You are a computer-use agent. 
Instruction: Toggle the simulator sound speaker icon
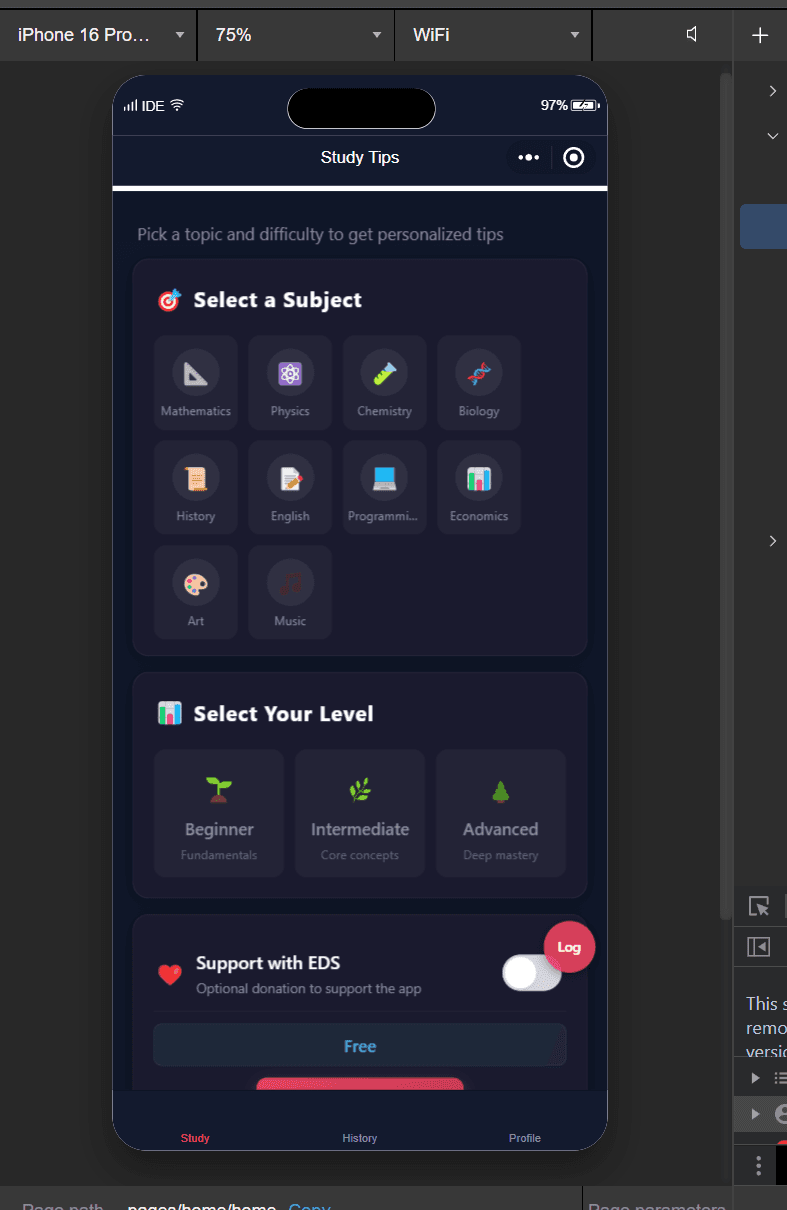click(x=692, y=35)
